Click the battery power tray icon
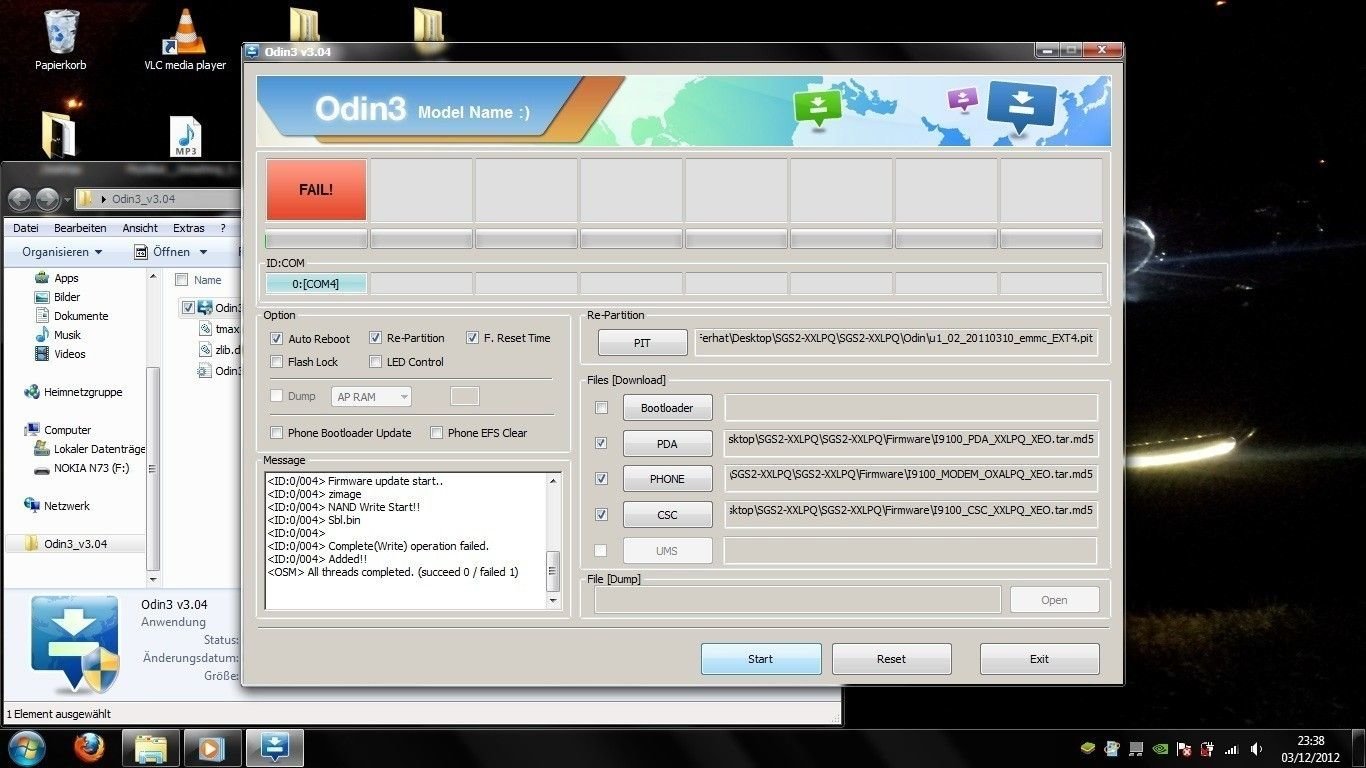Viewport: 1366px width, 768px height. coord(1208,749)
